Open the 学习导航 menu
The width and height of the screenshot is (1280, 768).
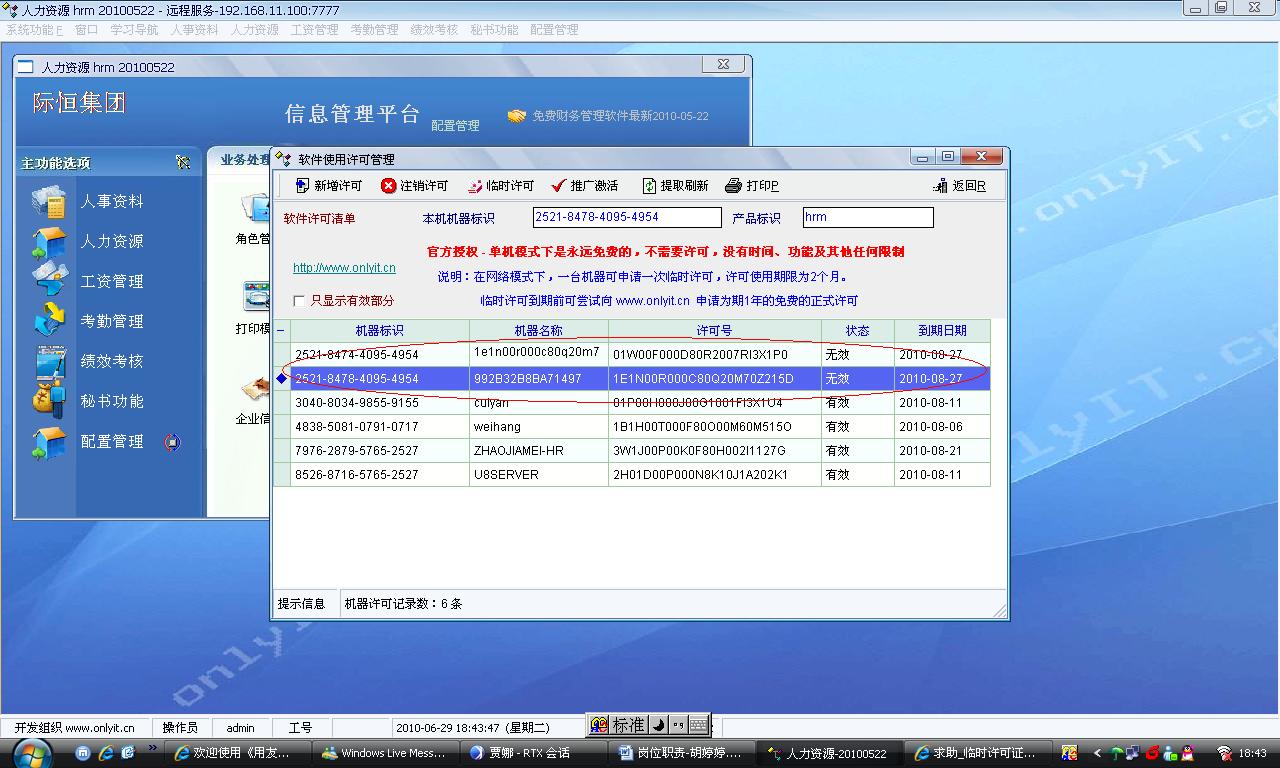click(x=134, y=30)
